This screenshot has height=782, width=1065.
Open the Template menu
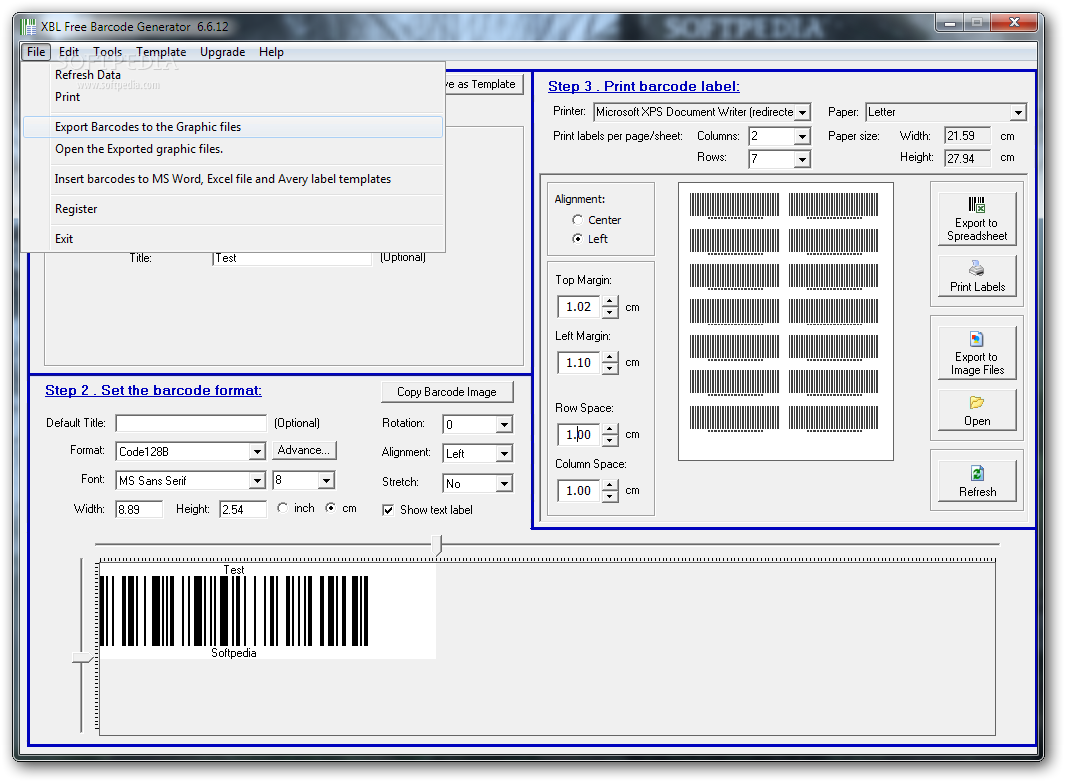161,52
